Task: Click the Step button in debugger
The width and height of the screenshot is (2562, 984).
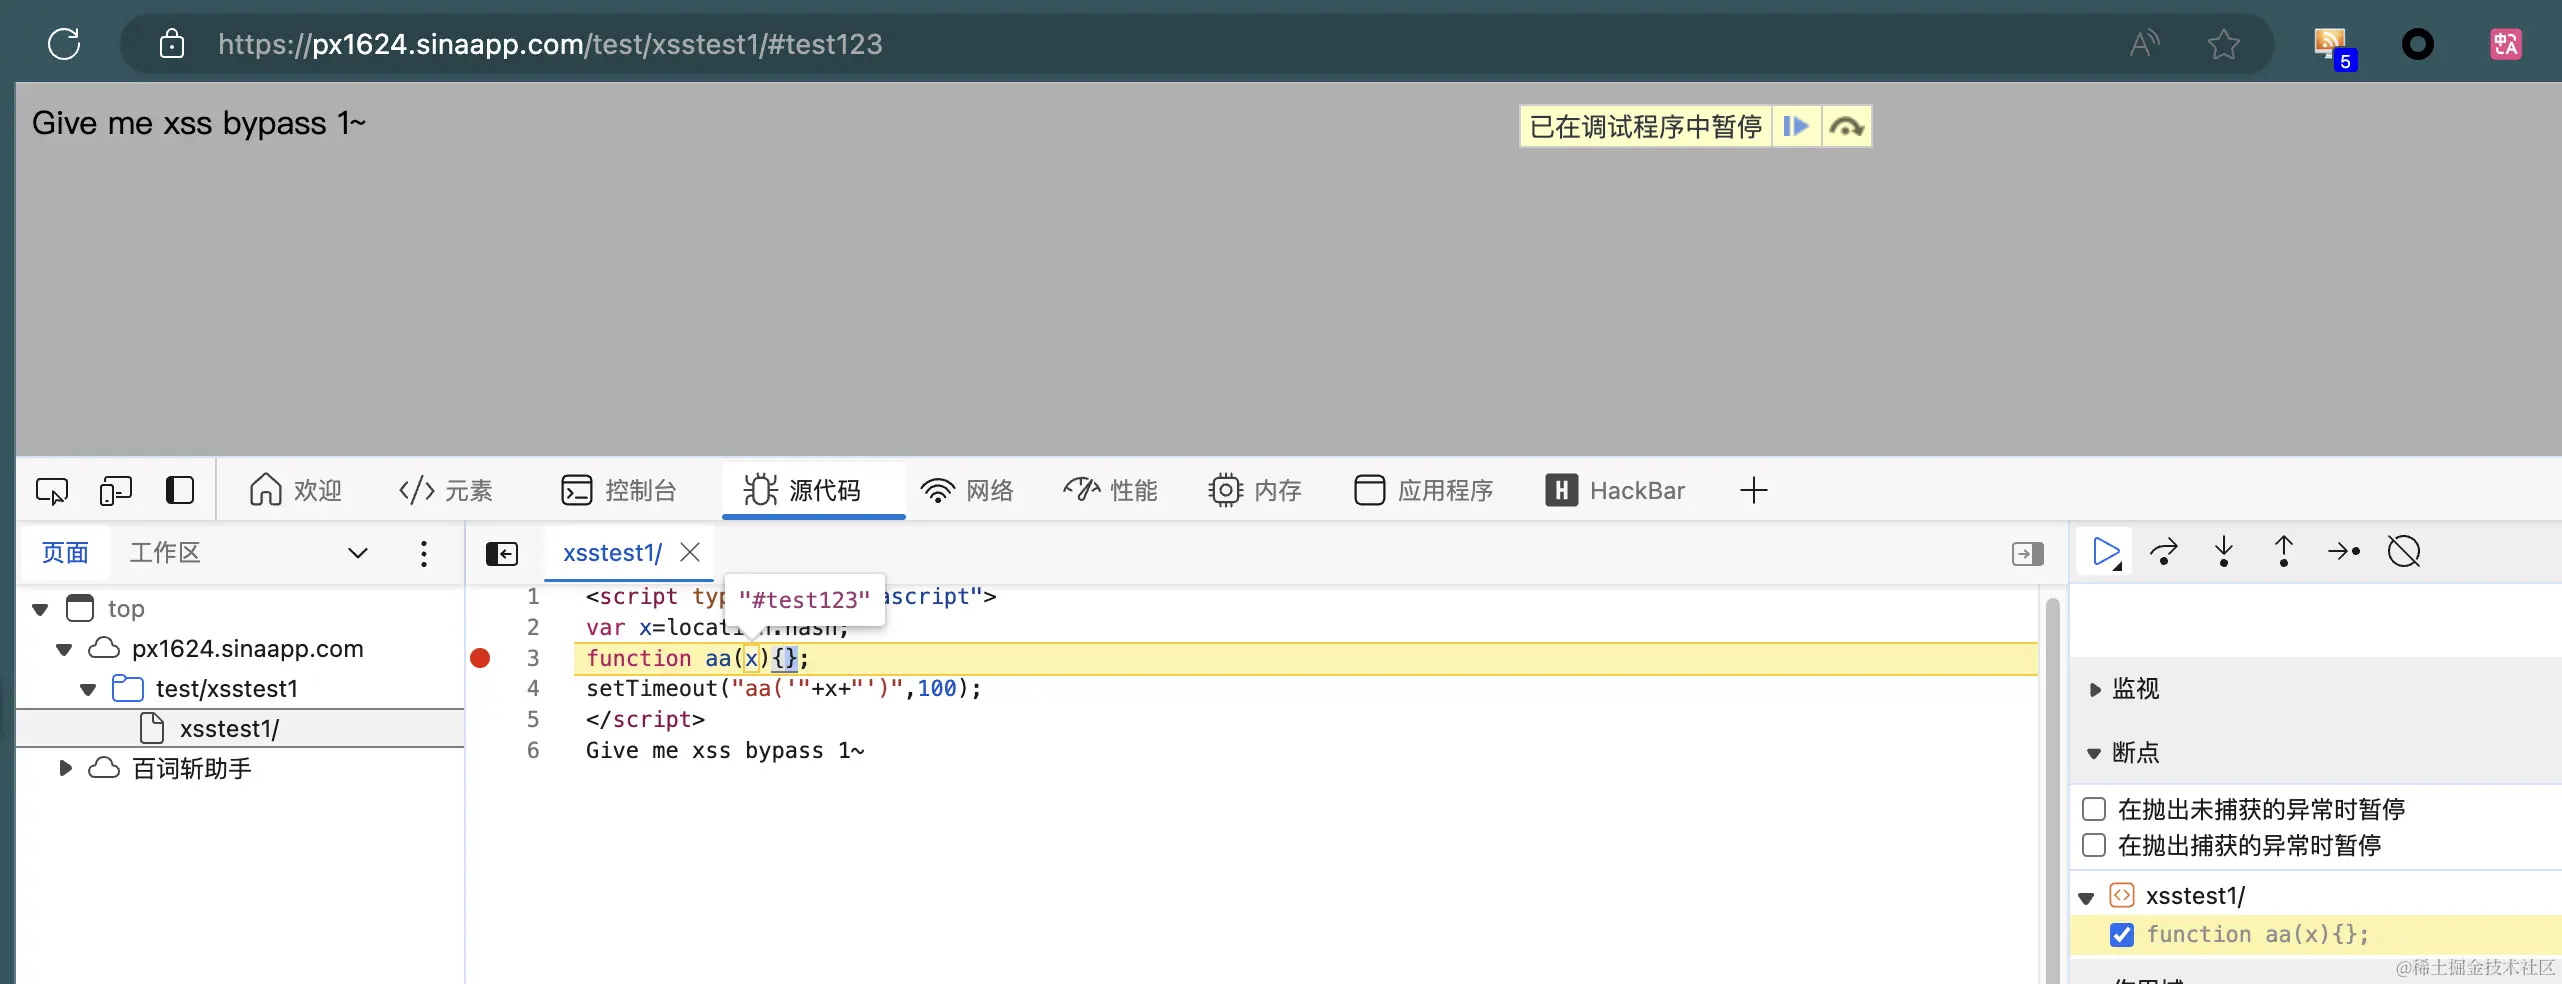Action: point(2344,552)
